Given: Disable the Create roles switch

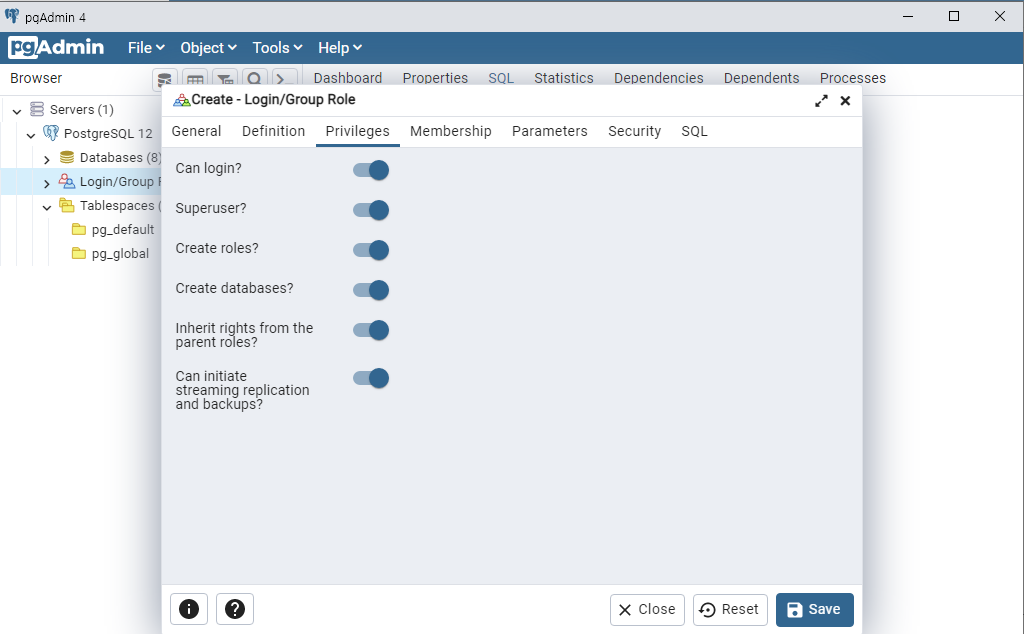Looking at the screenshot, I should [370, 249].
